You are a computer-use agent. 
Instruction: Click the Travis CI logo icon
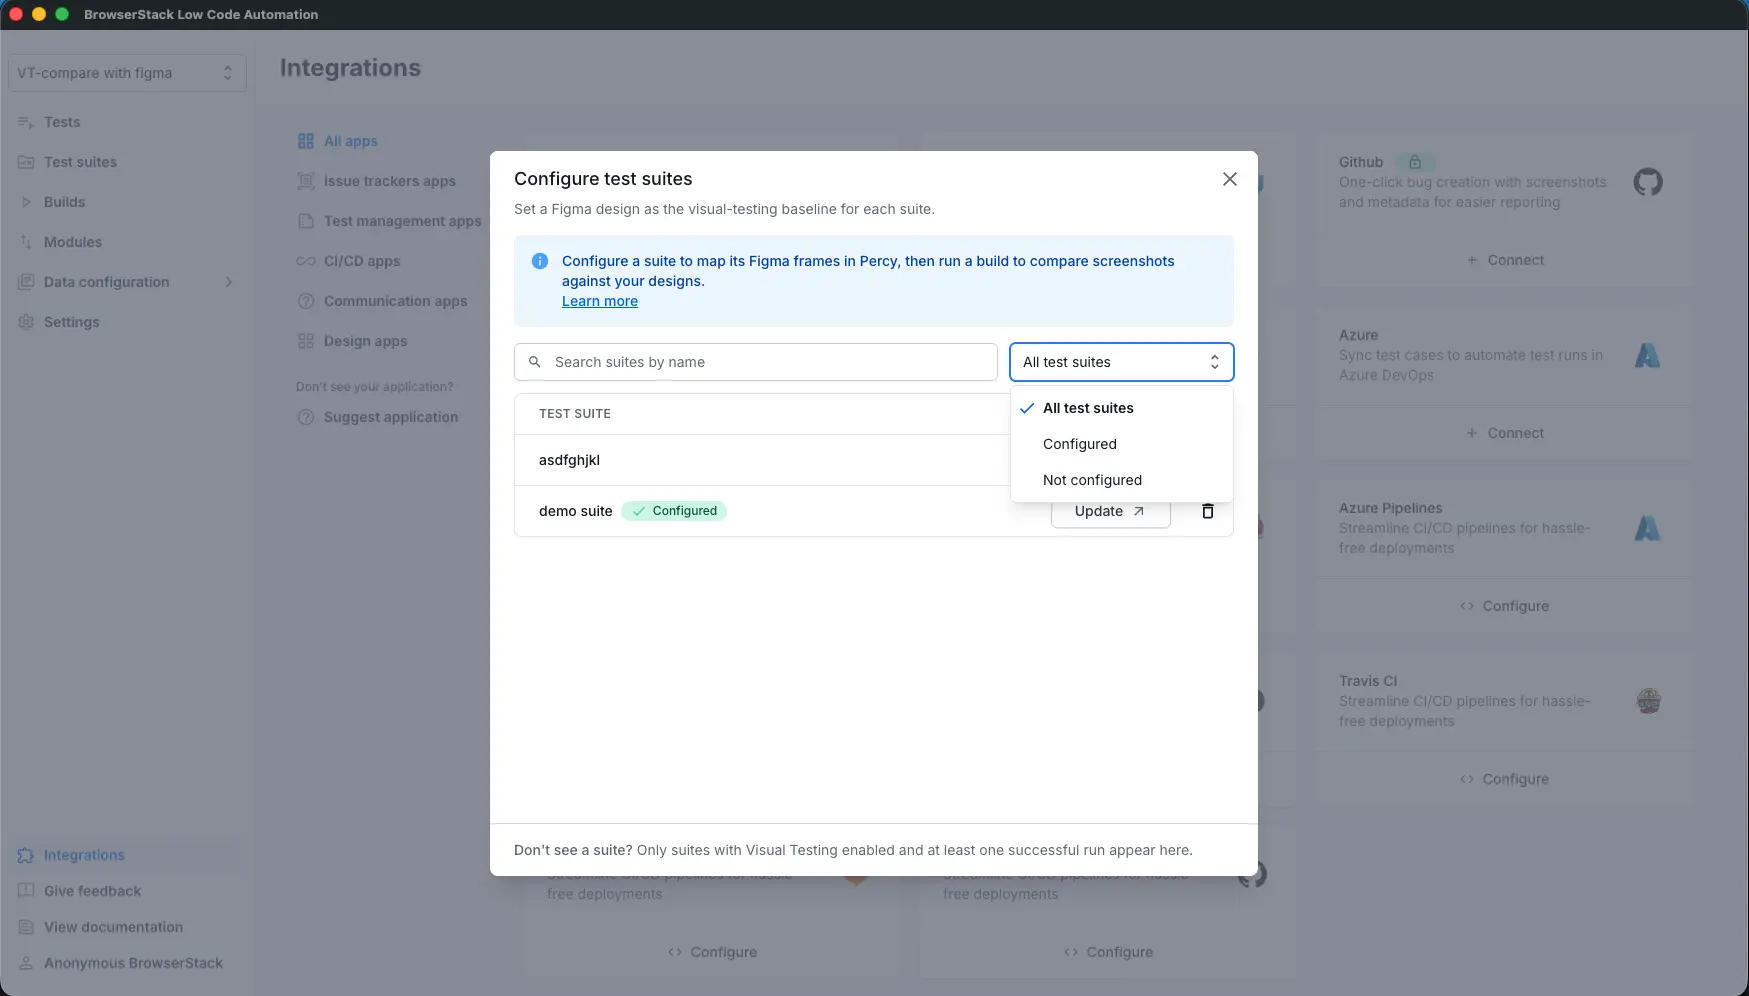(x=1648, y=701)
